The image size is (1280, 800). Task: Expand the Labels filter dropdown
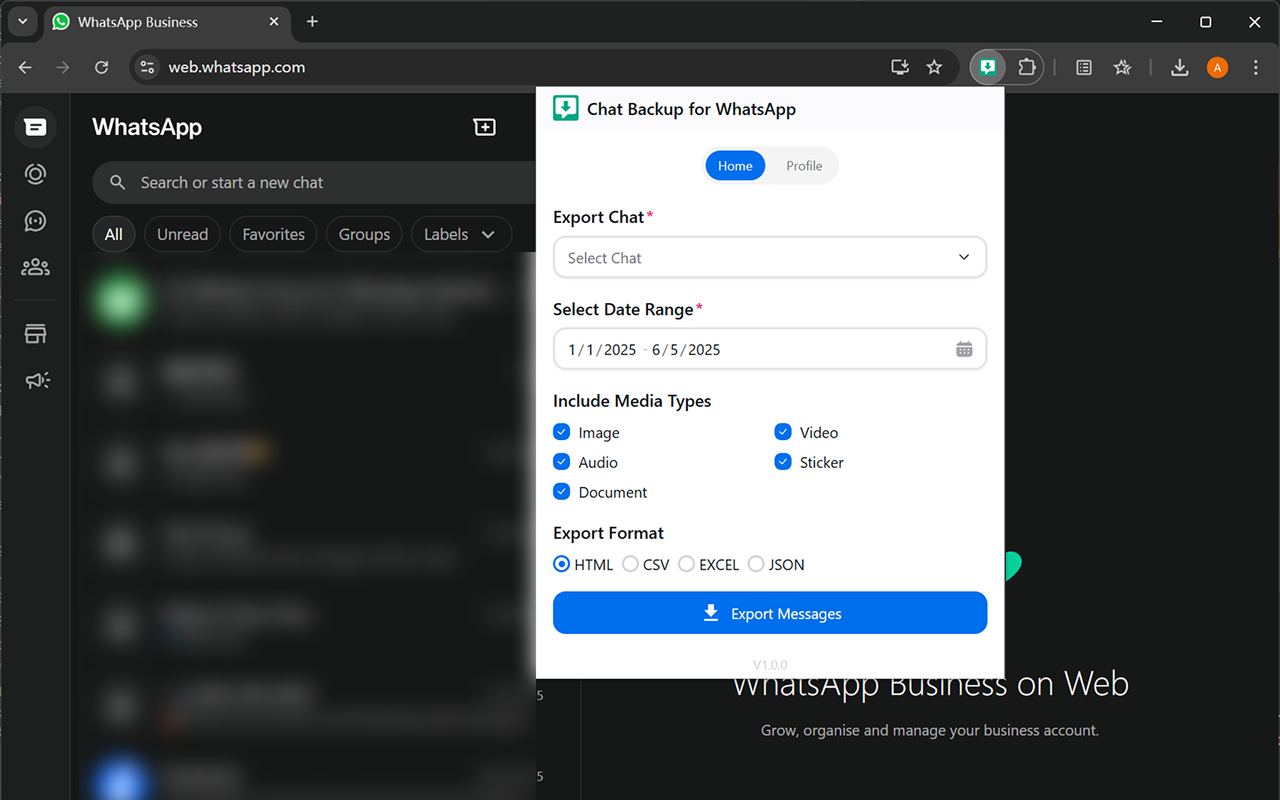click(x=461, y=234)
